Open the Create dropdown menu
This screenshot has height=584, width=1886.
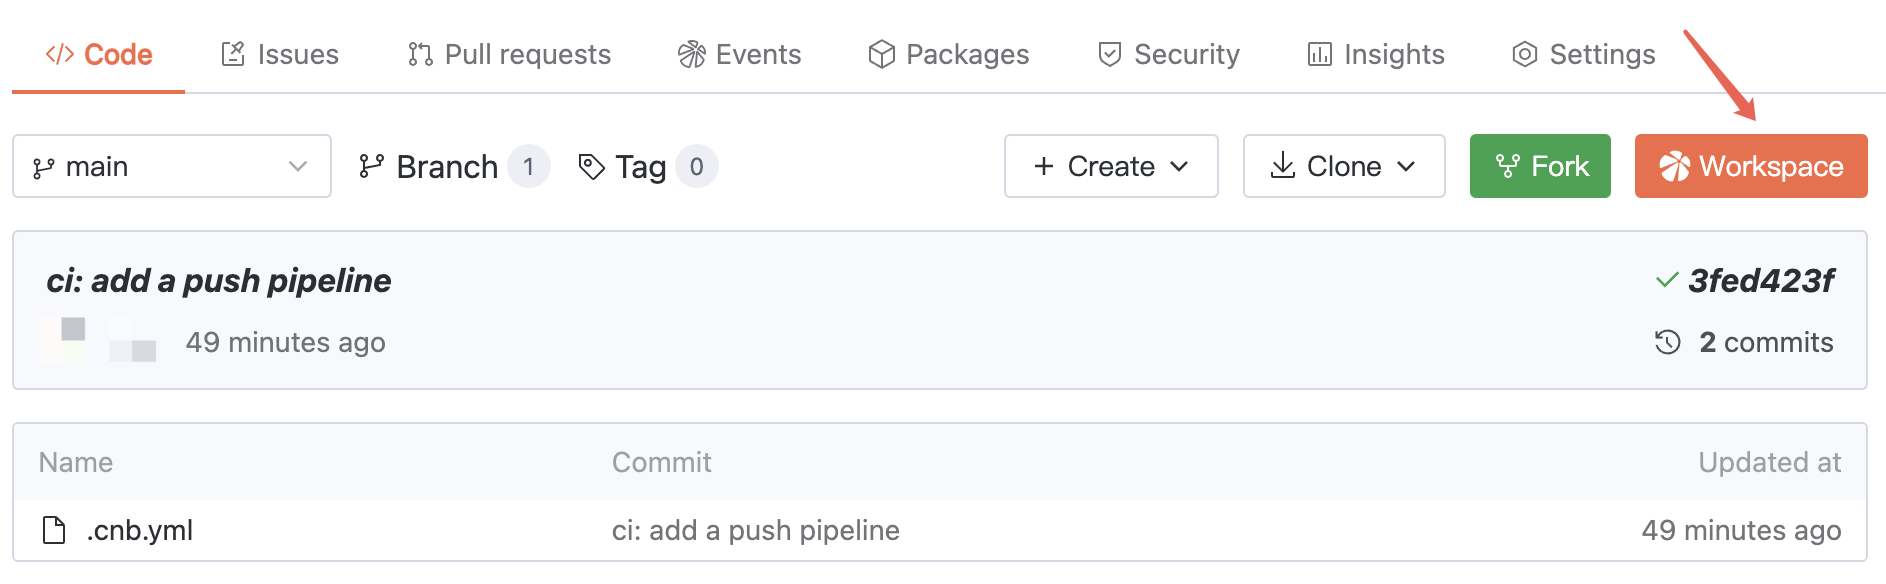1110,166
